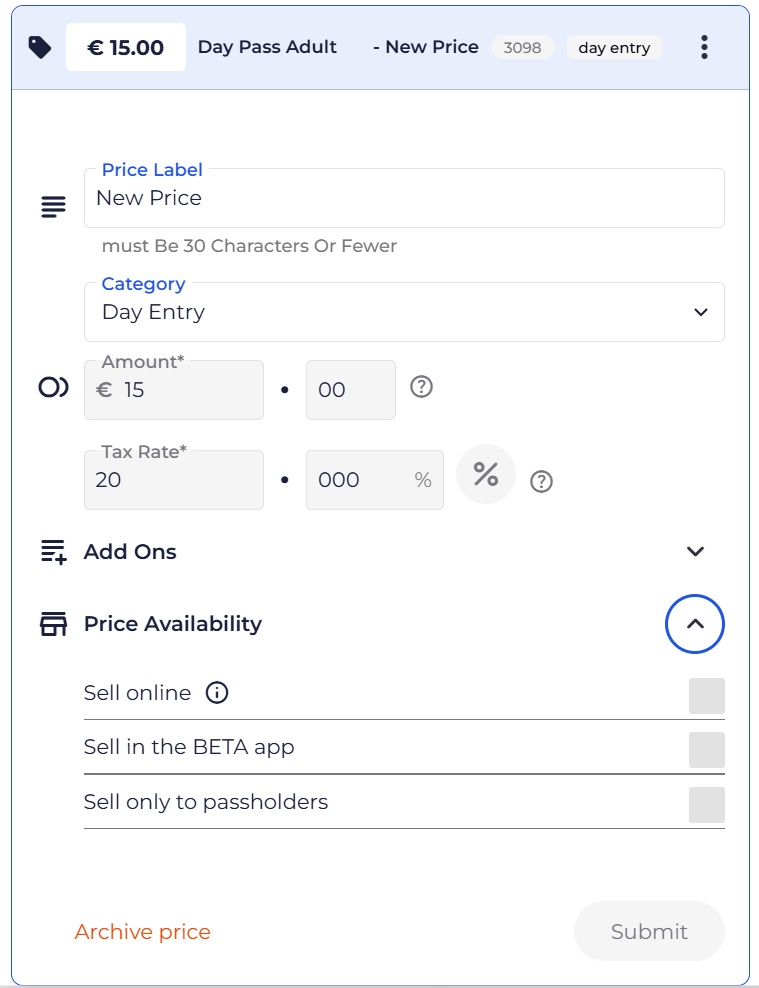Viewport: 759px width, 988px height.
Task: Click the Archive price link
Action: (143, 932)
